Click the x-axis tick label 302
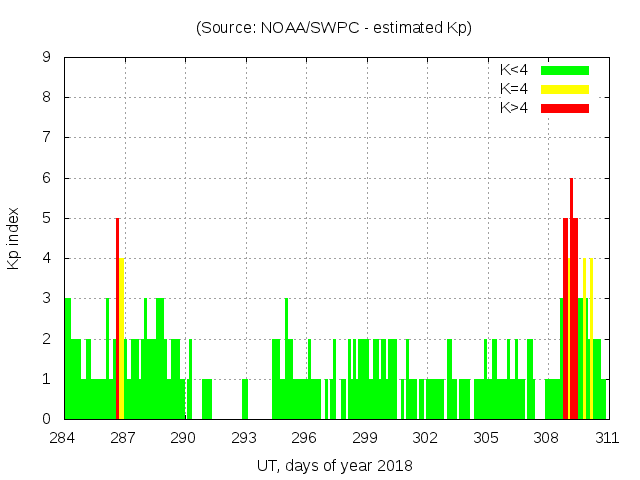Image resolution: width=640 pixels, height=480 pixels. (425, 438)
